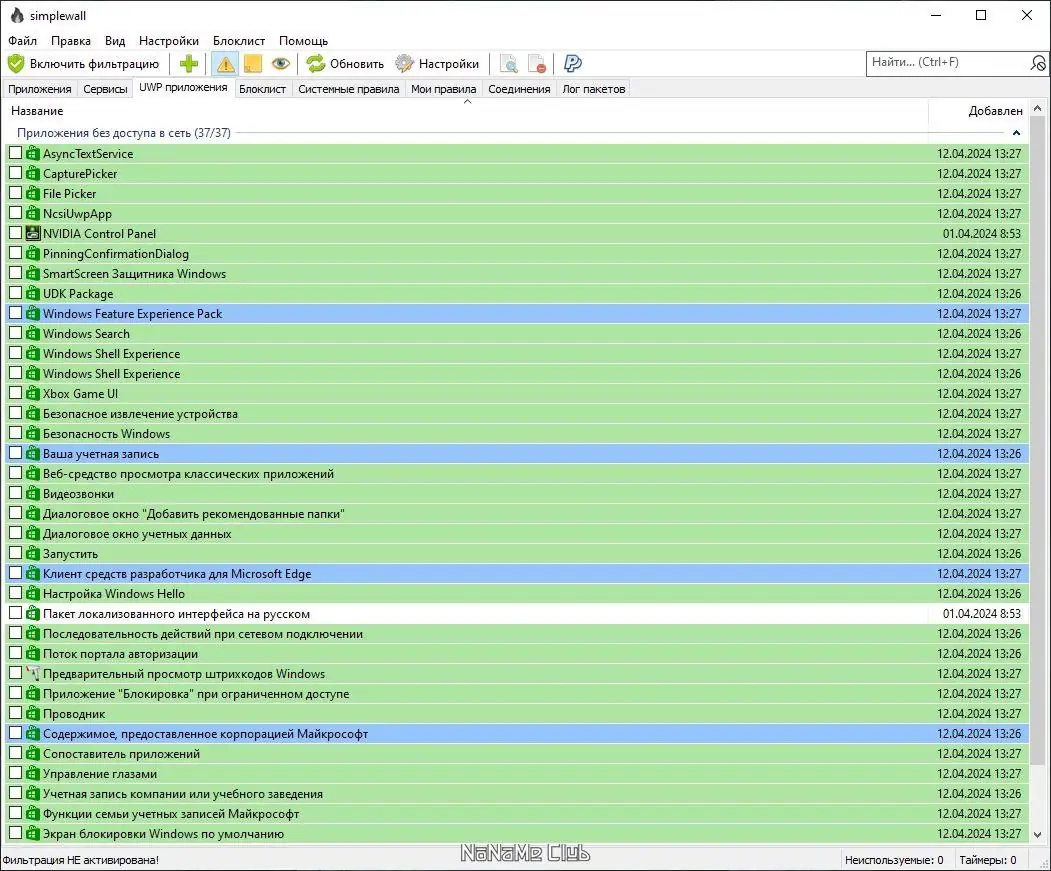This screenshot has height=871, width=1051.
Task: Toggle the warning triangle notifications icon
Action: [x=225, y=64]
